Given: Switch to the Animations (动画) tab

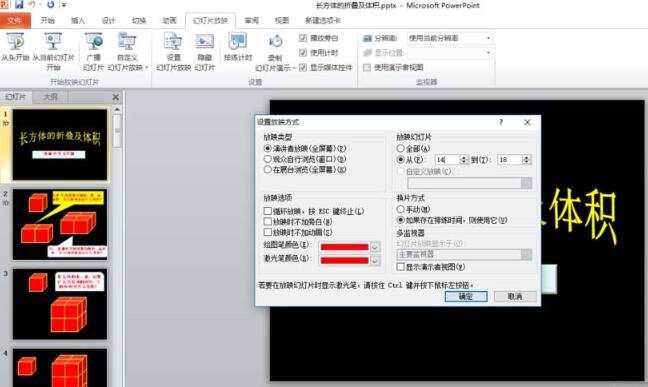Looking at the screenshot, I should pyautogui.click(x=169, y=21).
